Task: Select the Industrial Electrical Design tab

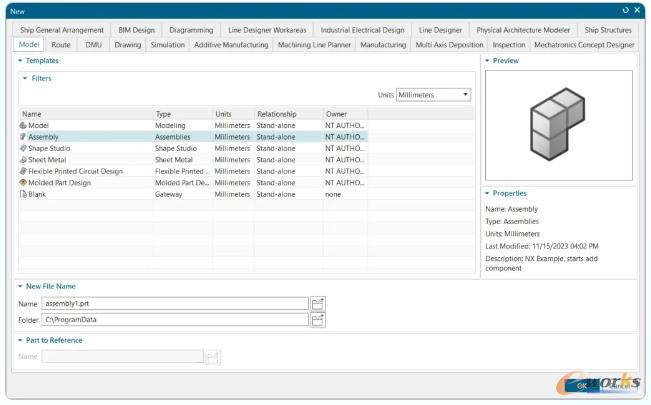Action: click(362, 30)
